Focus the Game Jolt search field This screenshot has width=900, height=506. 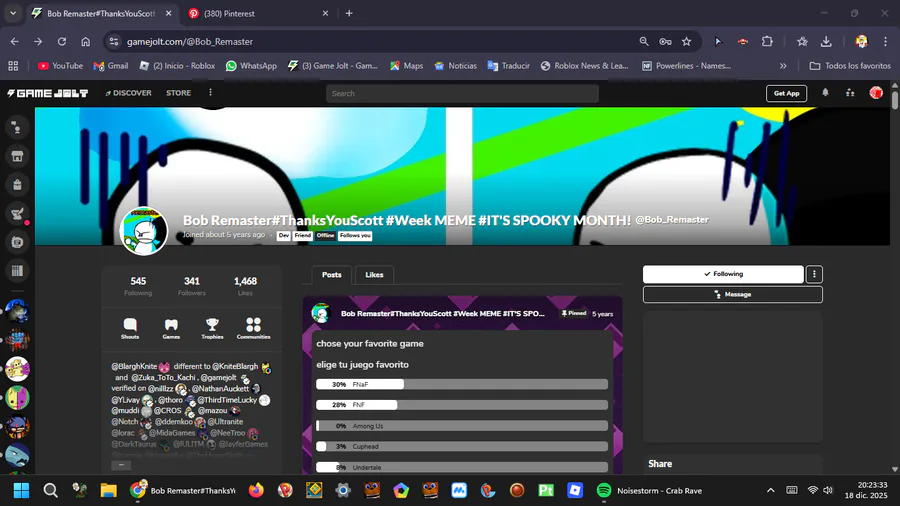[x=462, y=94]
